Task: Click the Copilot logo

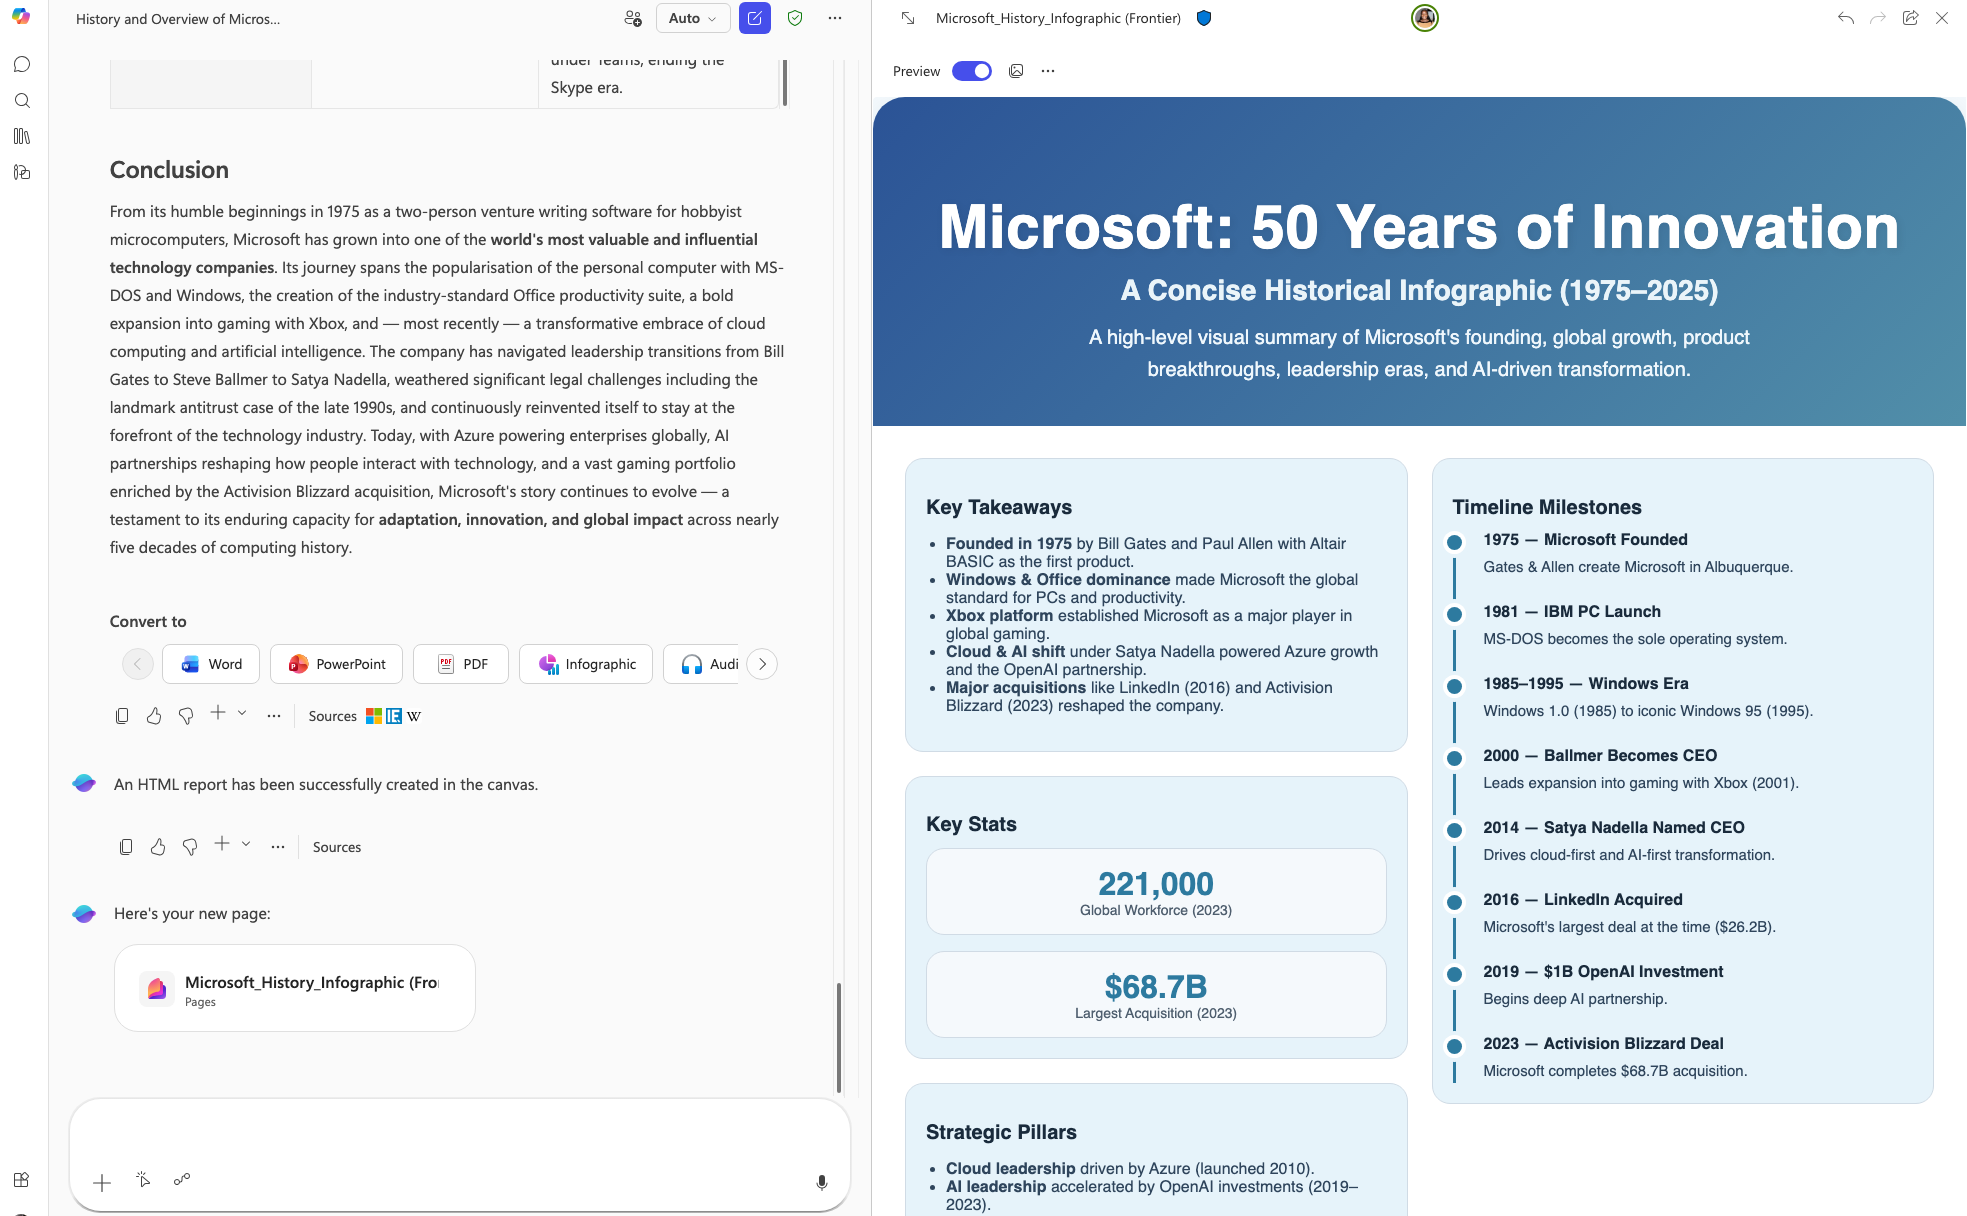Action: coord(22,18)
